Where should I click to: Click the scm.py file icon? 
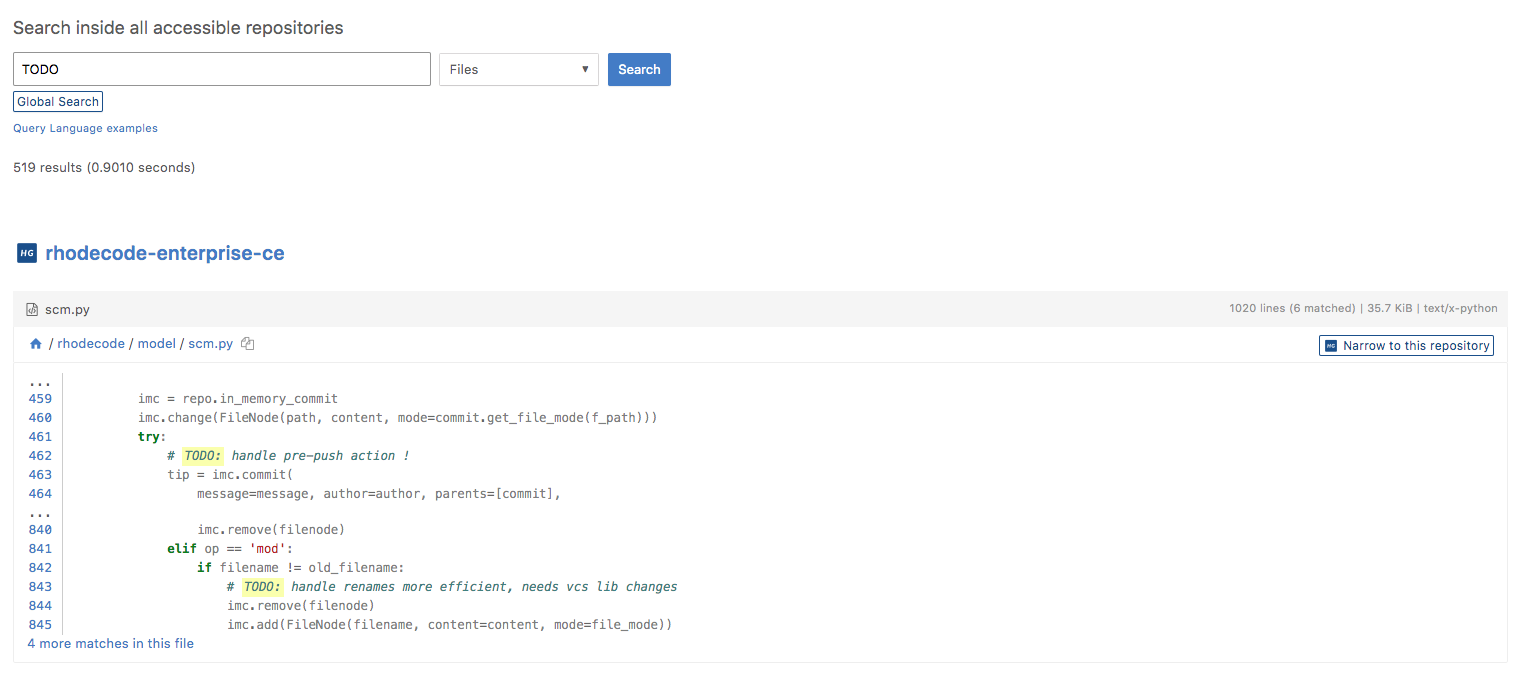(x=32, y=310)
